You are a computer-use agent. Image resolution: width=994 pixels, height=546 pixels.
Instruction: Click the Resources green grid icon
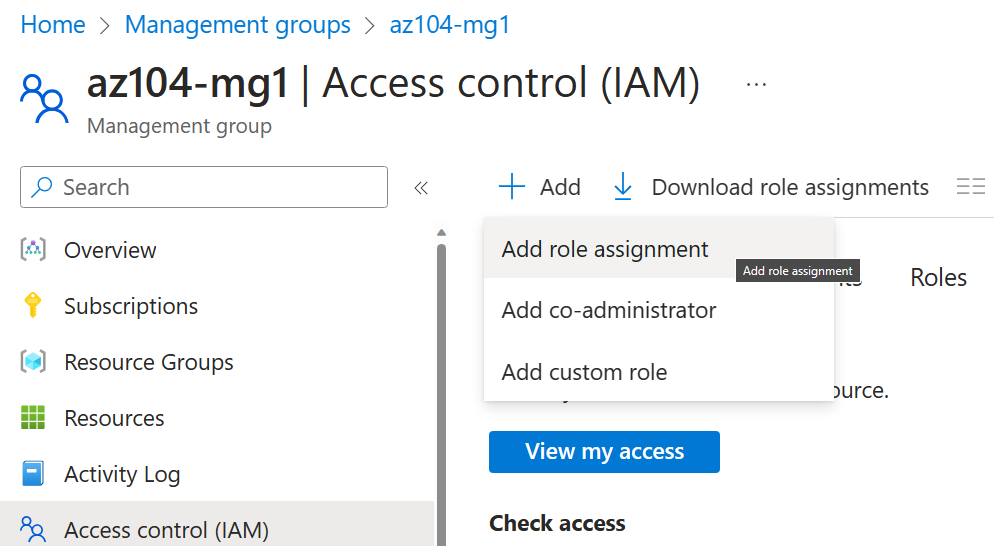[33, 418]
